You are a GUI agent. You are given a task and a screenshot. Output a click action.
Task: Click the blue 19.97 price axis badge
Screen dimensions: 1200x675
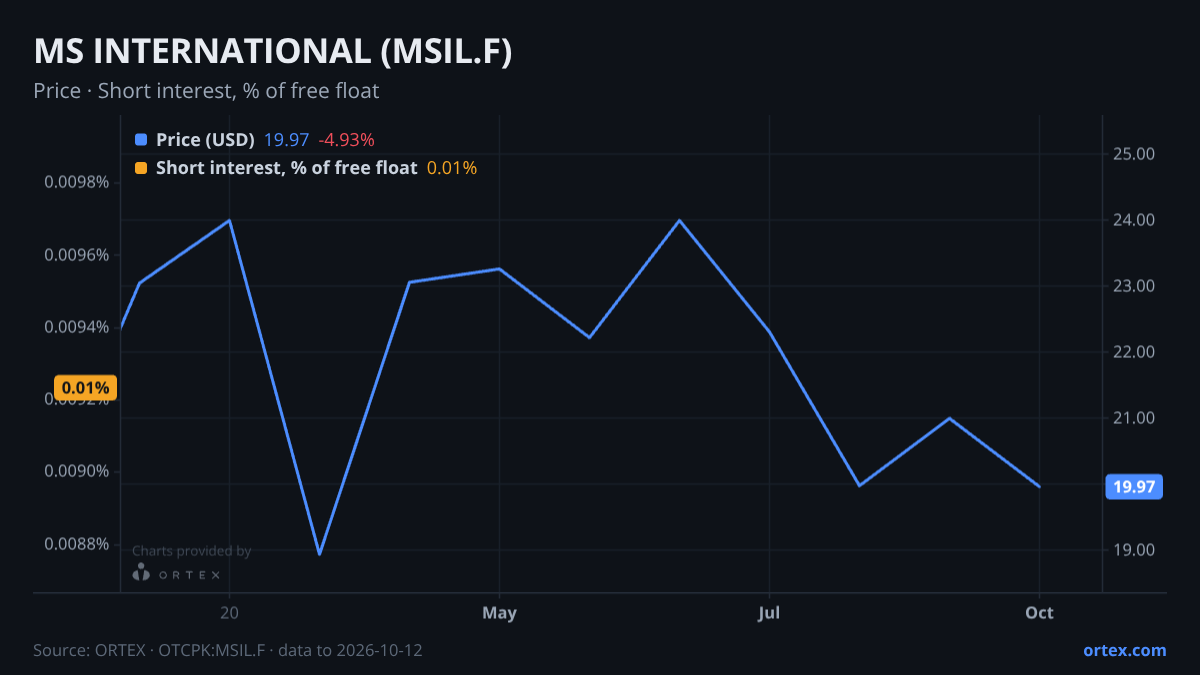click(1134, 487)
